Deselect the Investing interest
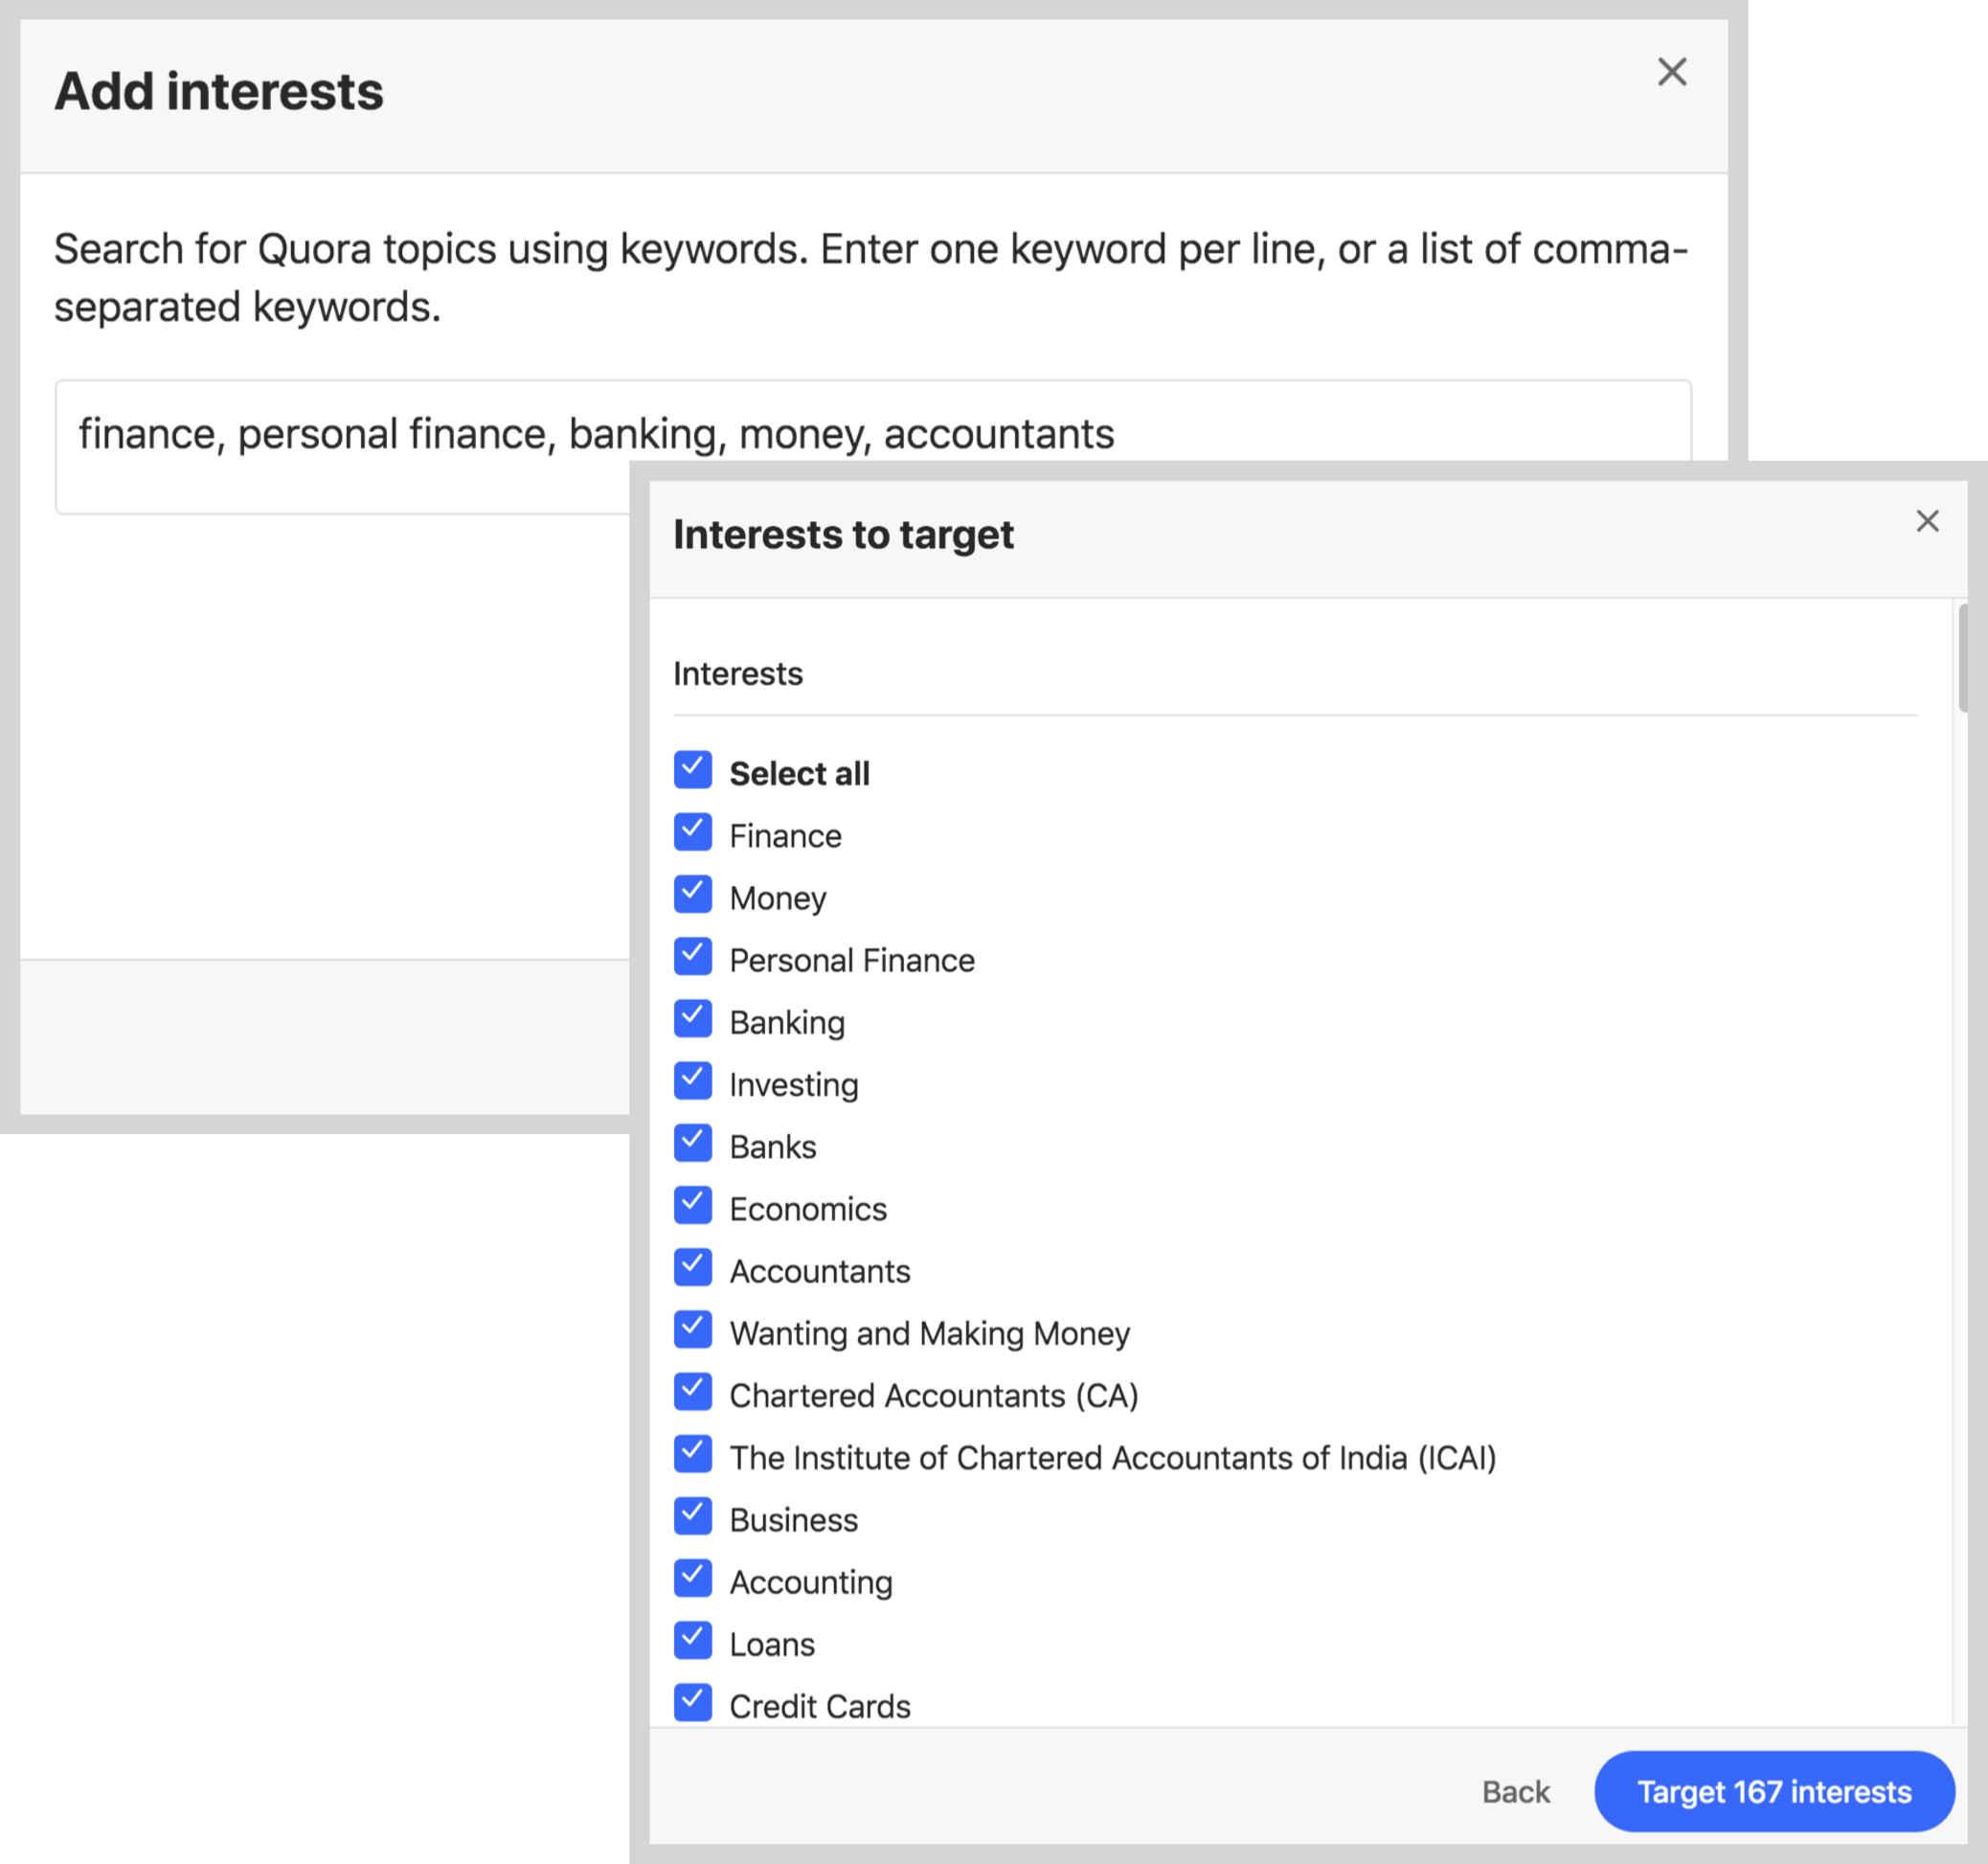 pyautogui.click(x=692, y=1081)
